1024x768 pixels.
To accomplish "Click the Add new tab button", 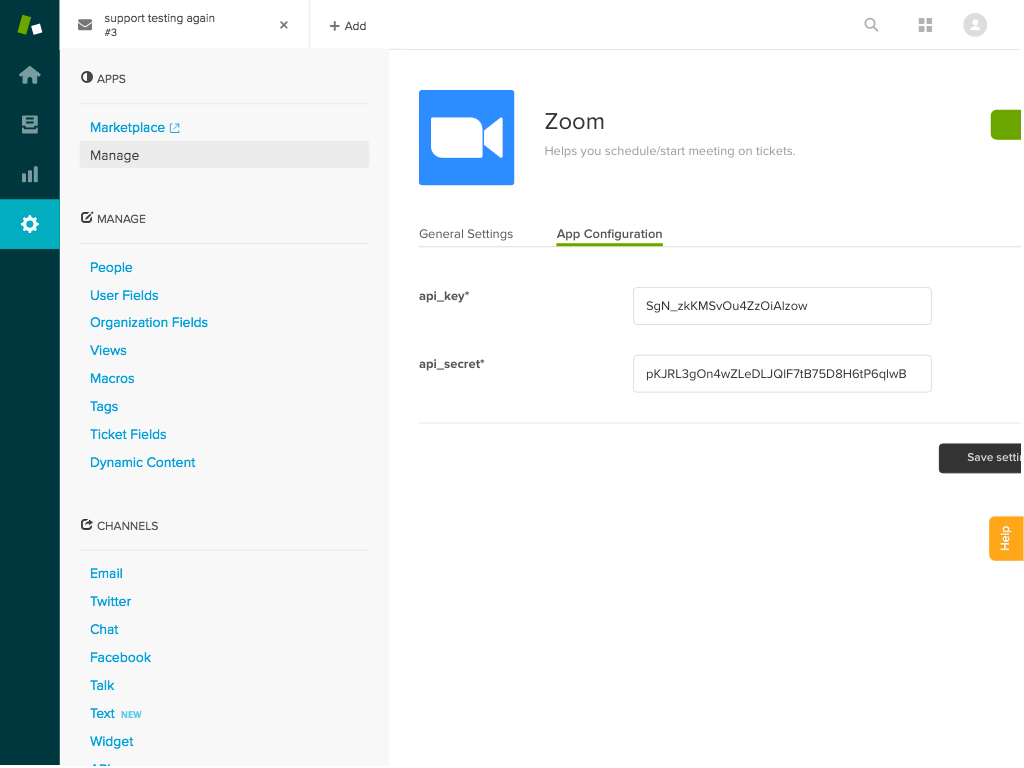I will (348, 26).
